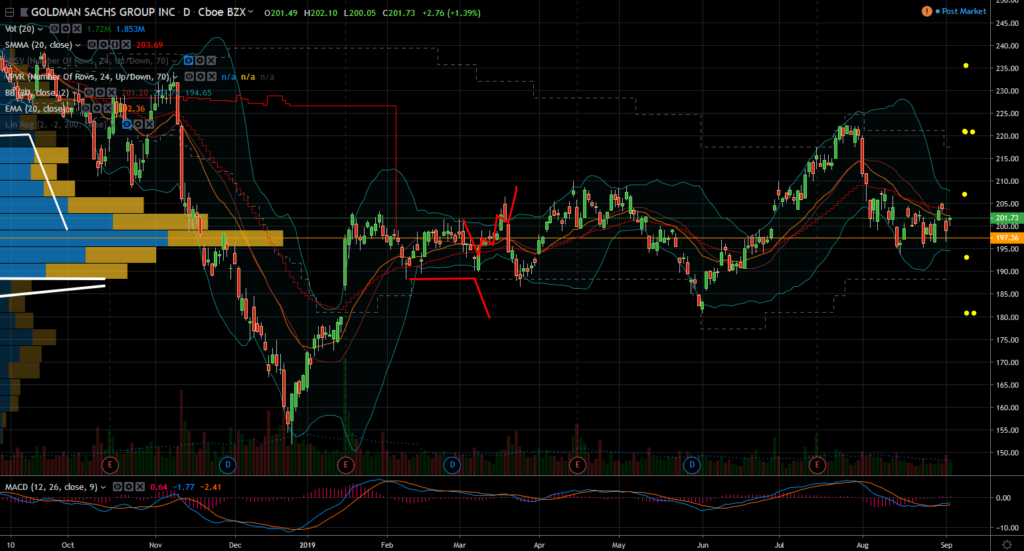Viewport: 1024px width, 551px height.
Task: Remove the EMA (20, close) indicator
Action: coord(108,108)
